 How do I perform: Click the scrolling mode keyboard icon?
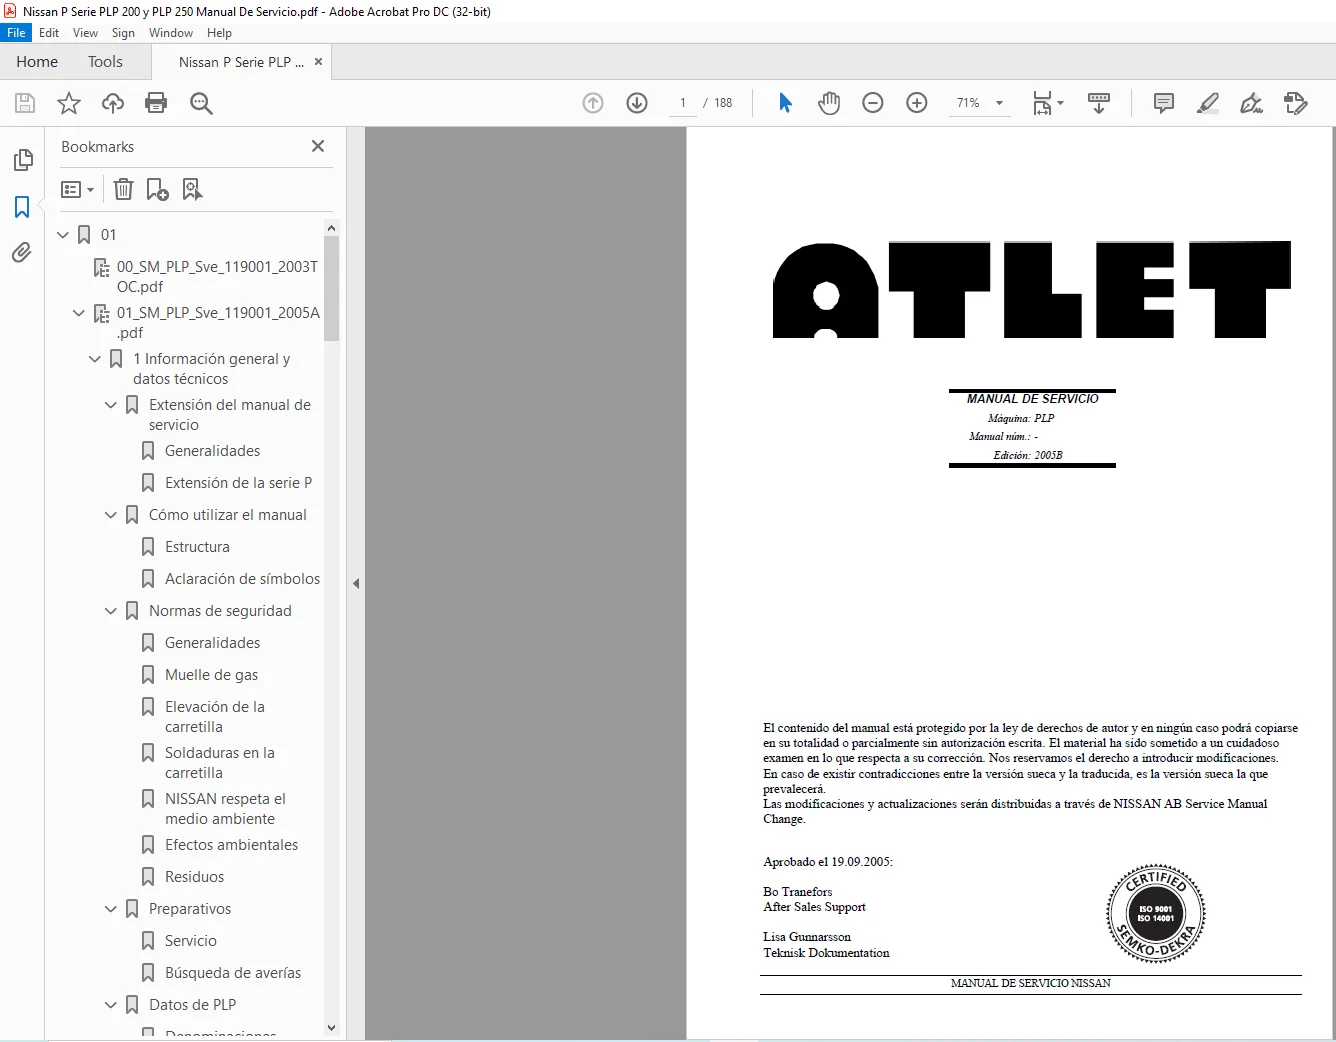[x=1099, y=103]
